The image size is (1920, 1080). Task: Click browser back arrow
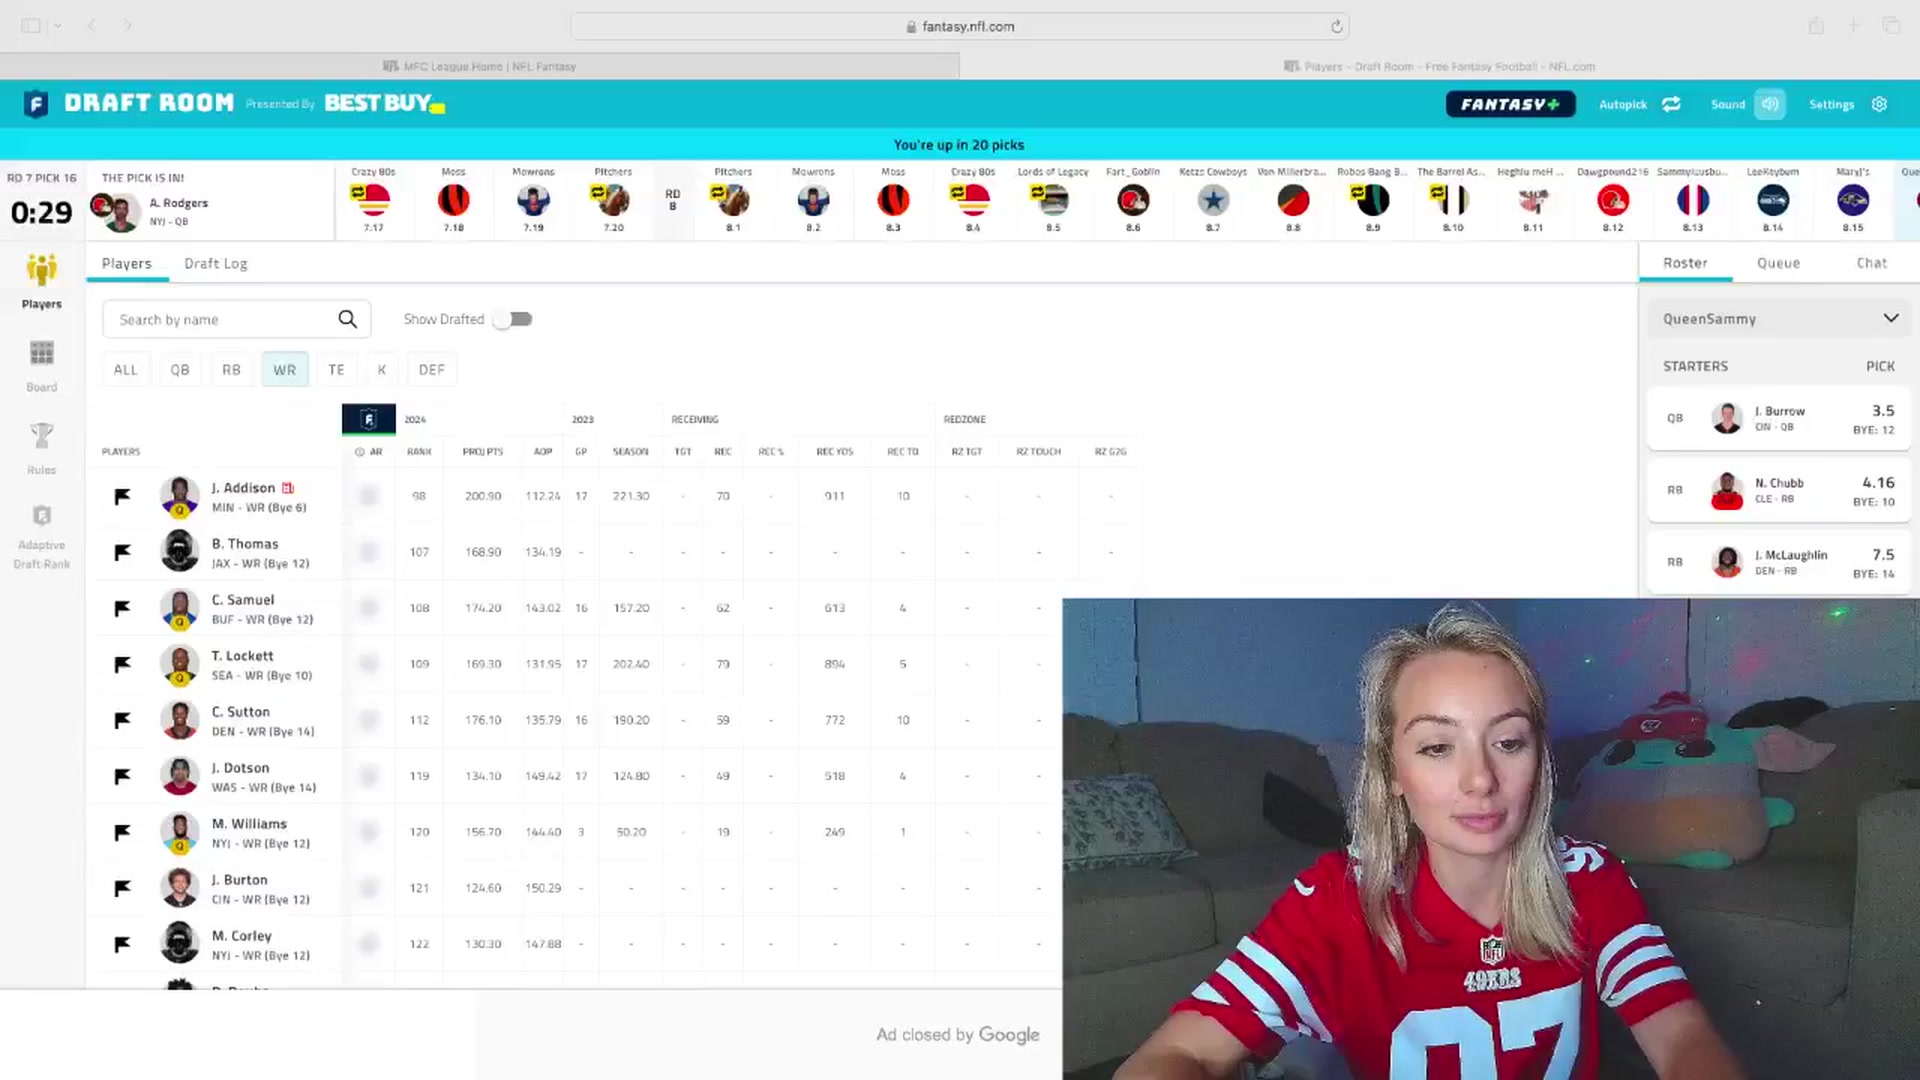[x=91, y=25]
